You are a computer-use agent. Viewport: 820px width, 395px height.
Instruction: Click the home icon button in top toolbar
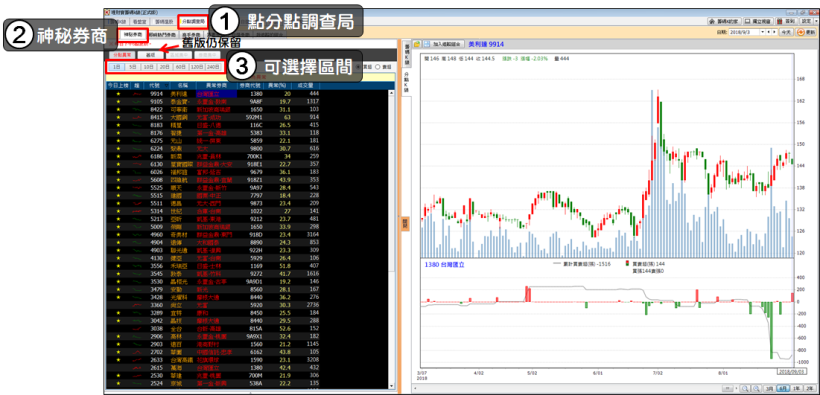point(712,21)
